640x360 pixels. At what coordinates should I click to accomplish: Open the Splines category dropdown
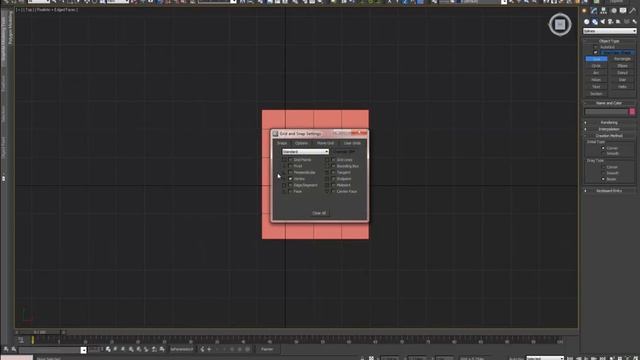(609, 31)
